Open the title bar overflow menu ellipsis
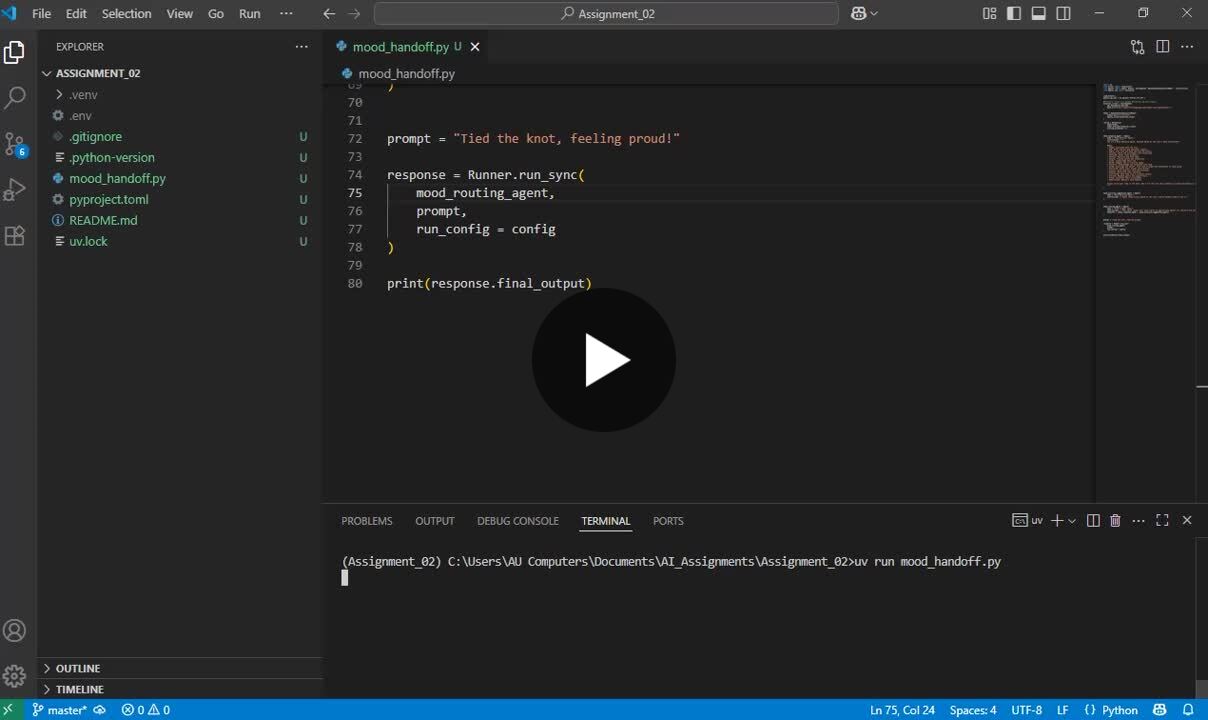This screenshot has width=1208, height=720. [286, 14]
